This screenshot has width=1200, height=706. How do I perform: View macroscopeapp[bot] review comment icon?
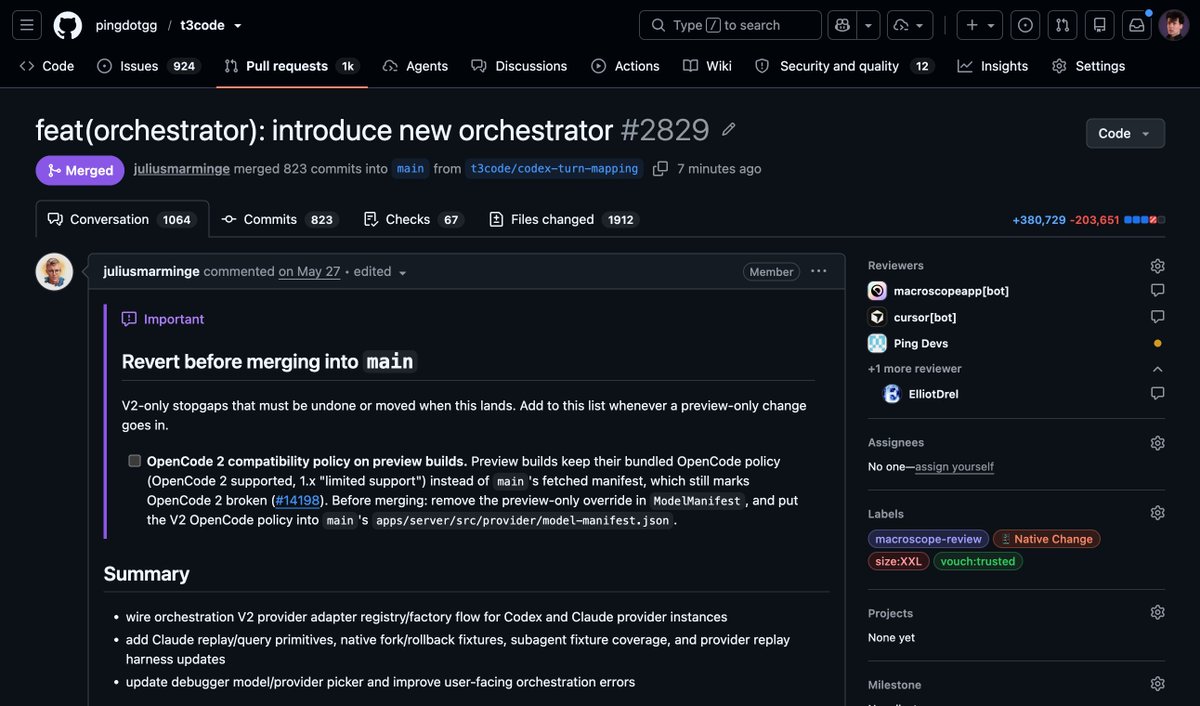point(1157,291)
